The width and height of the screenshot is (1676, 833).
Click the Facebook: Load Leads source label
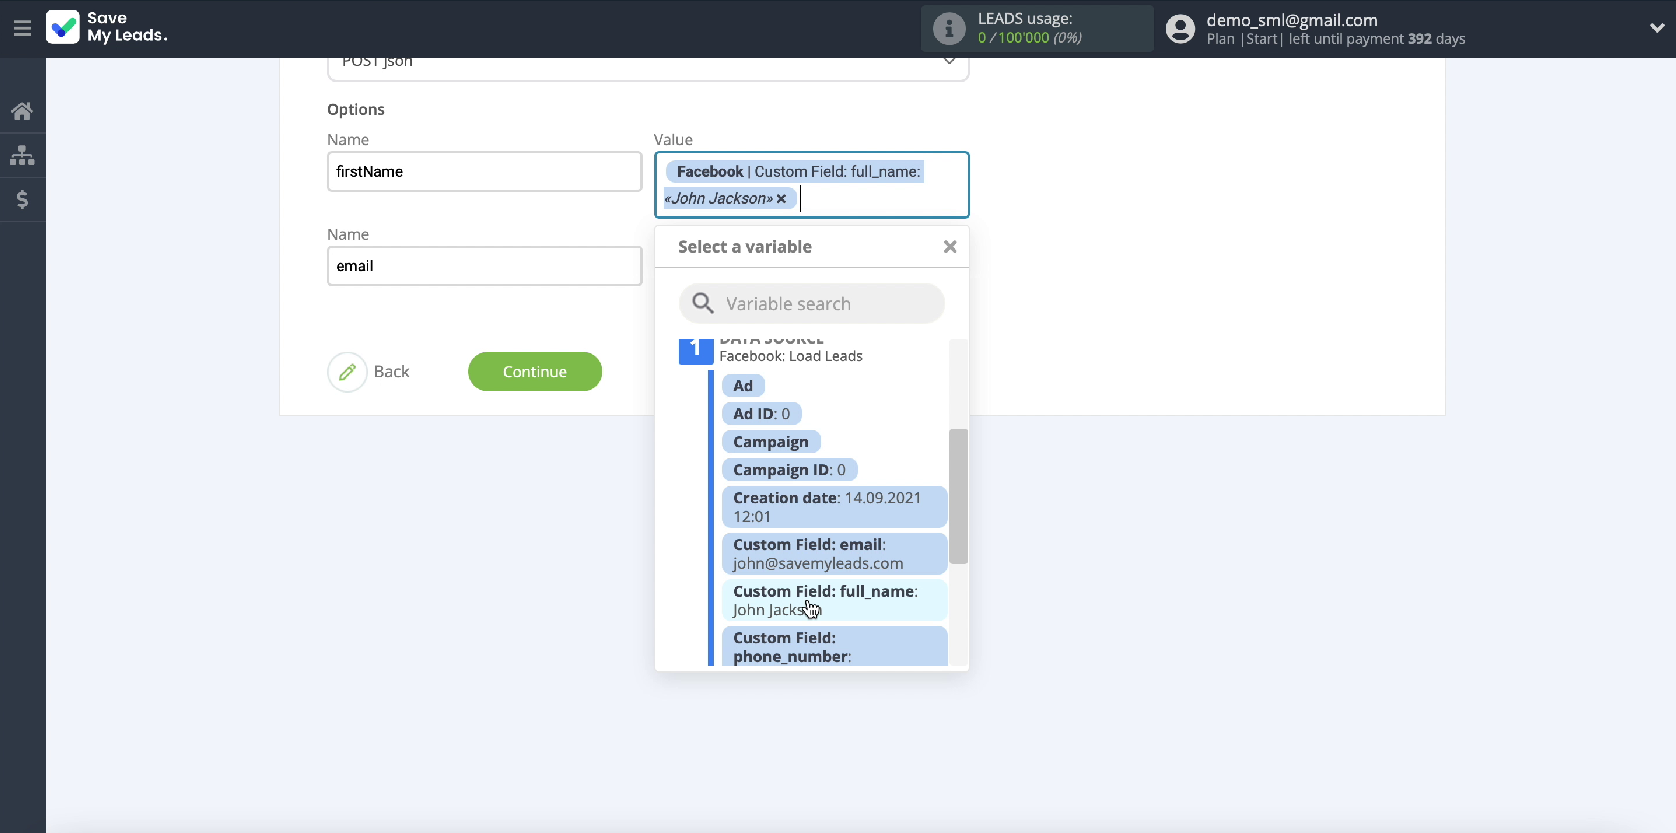791,356
